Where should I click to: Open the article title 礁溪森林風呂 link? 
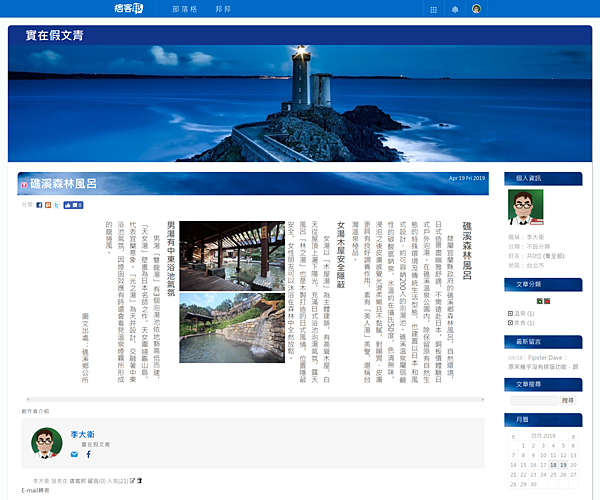click(x=63, y=184)
